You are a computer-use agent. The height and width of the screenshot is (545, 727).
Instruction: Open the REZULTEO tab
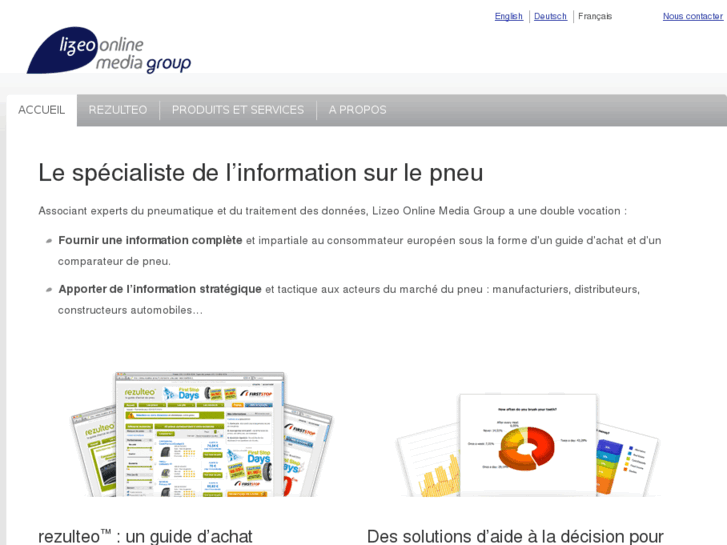point(118,110)
